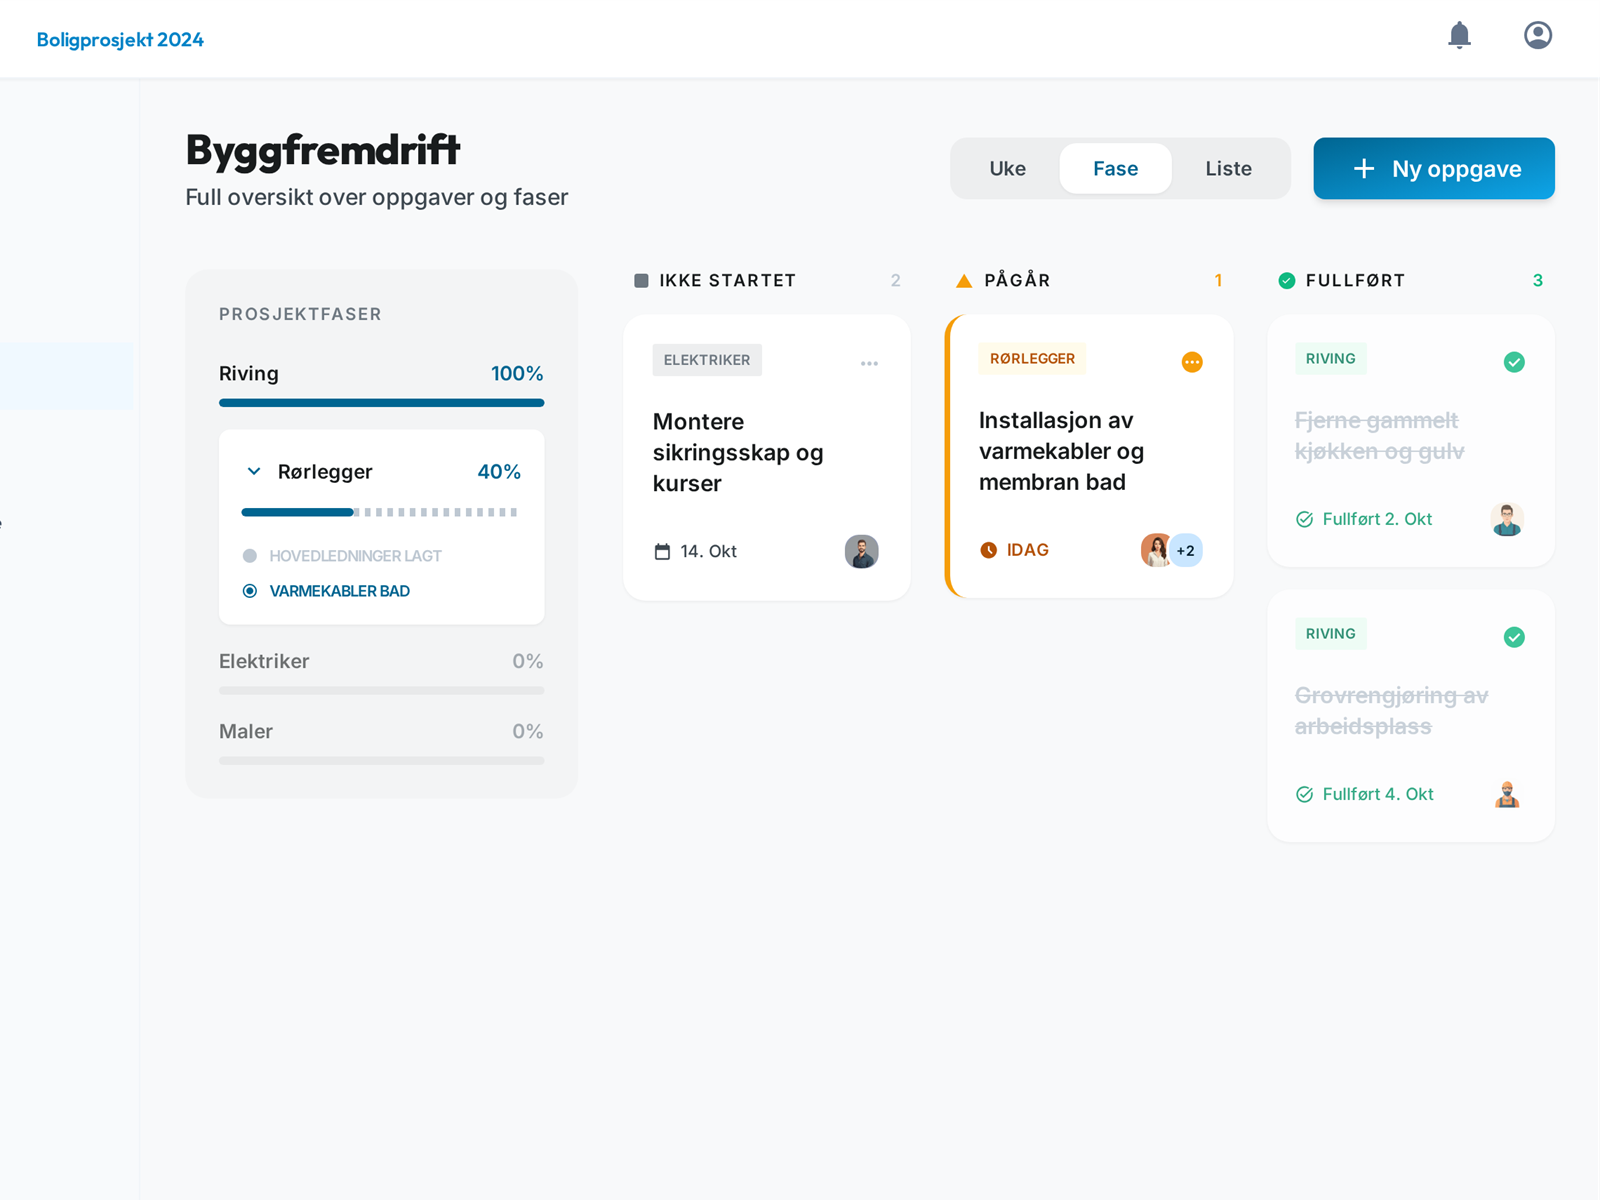Click assignee avatar on Montere sikringsskap card
1600x1200 pixels.
(861, 551)
